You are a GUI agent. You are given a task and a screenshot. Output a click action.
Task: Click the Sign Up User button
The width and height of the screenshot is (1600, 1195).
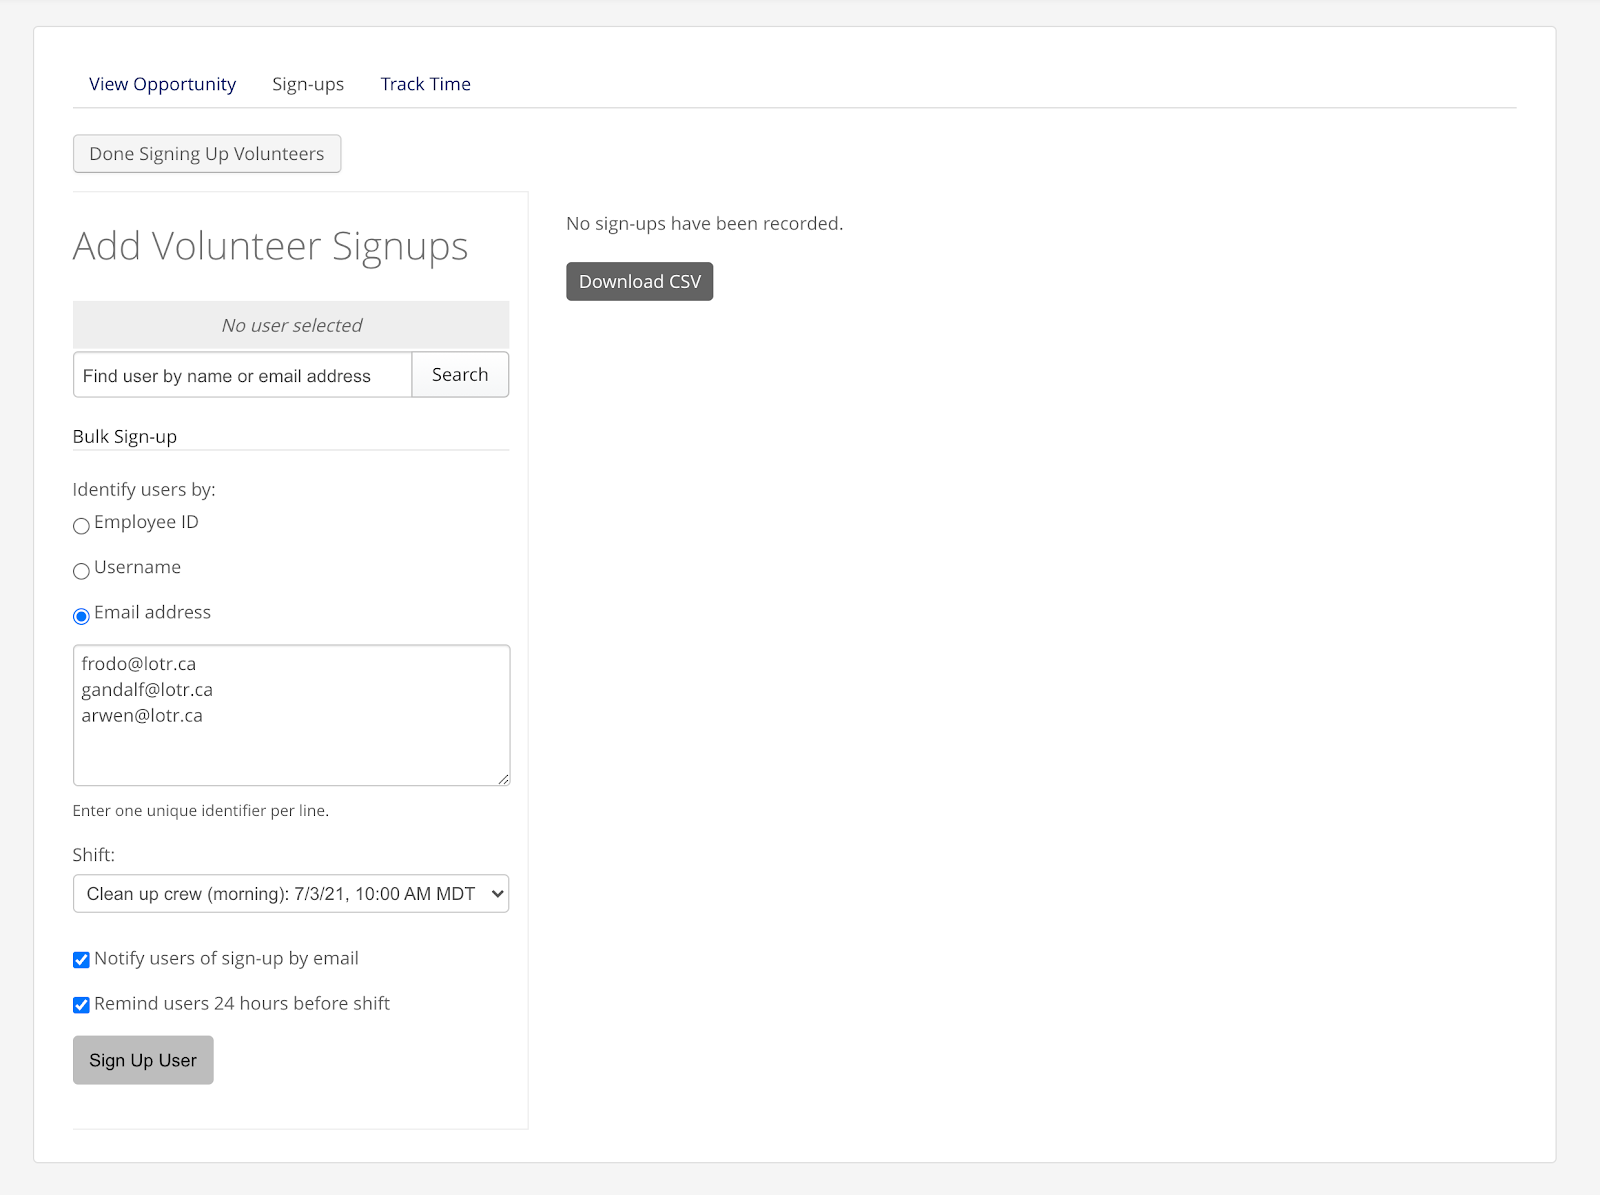pos(143,1060)
